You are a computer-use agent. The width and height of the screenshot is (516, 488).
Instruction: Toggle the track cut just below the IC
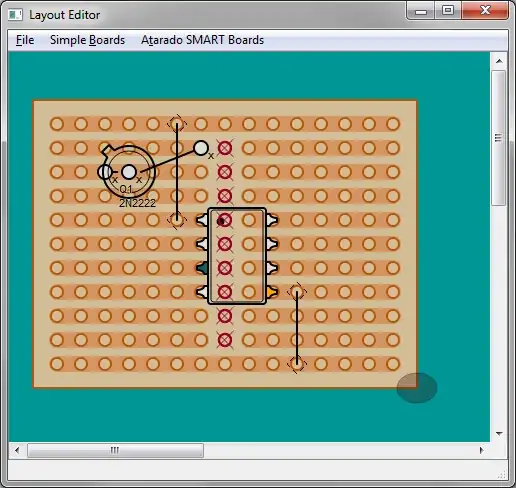pos(225,316)
